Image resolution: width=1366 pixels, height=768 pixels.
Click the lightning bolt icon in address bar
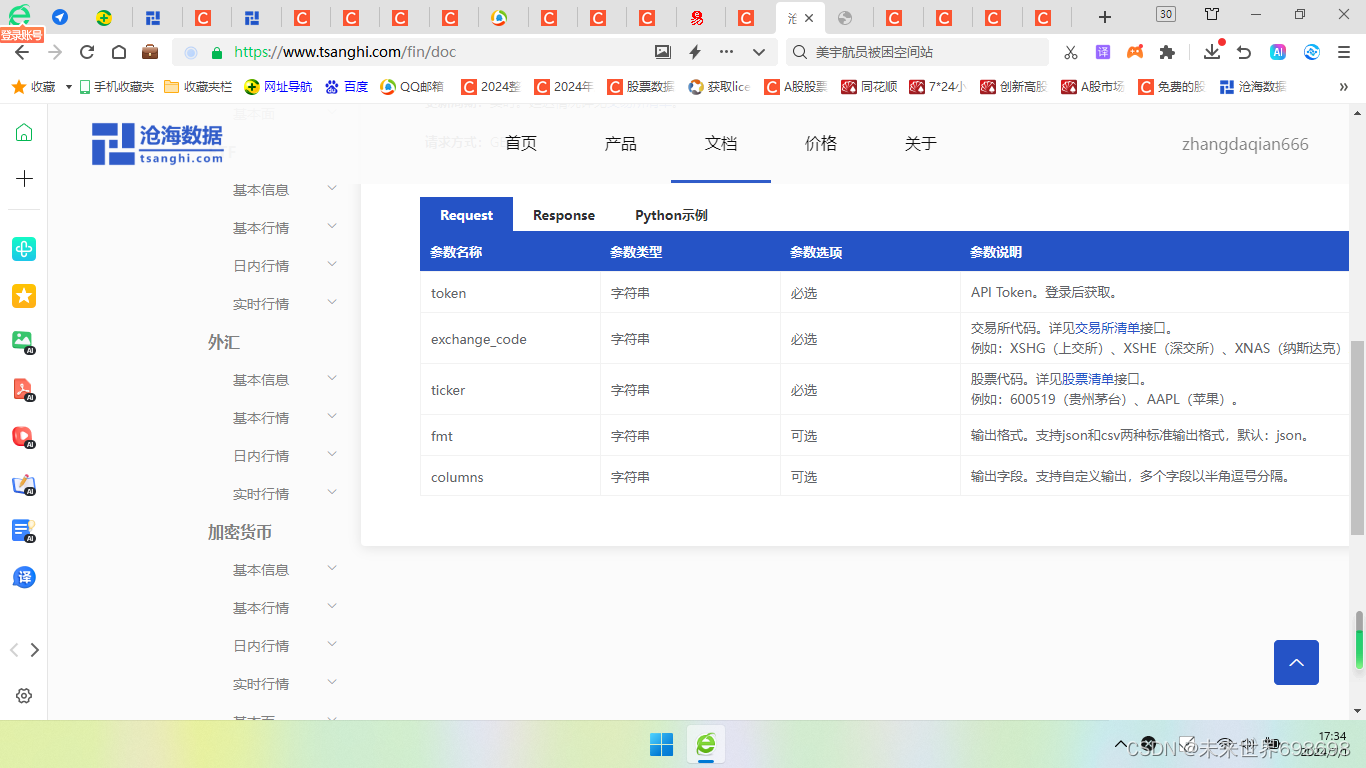click(695, 52)
